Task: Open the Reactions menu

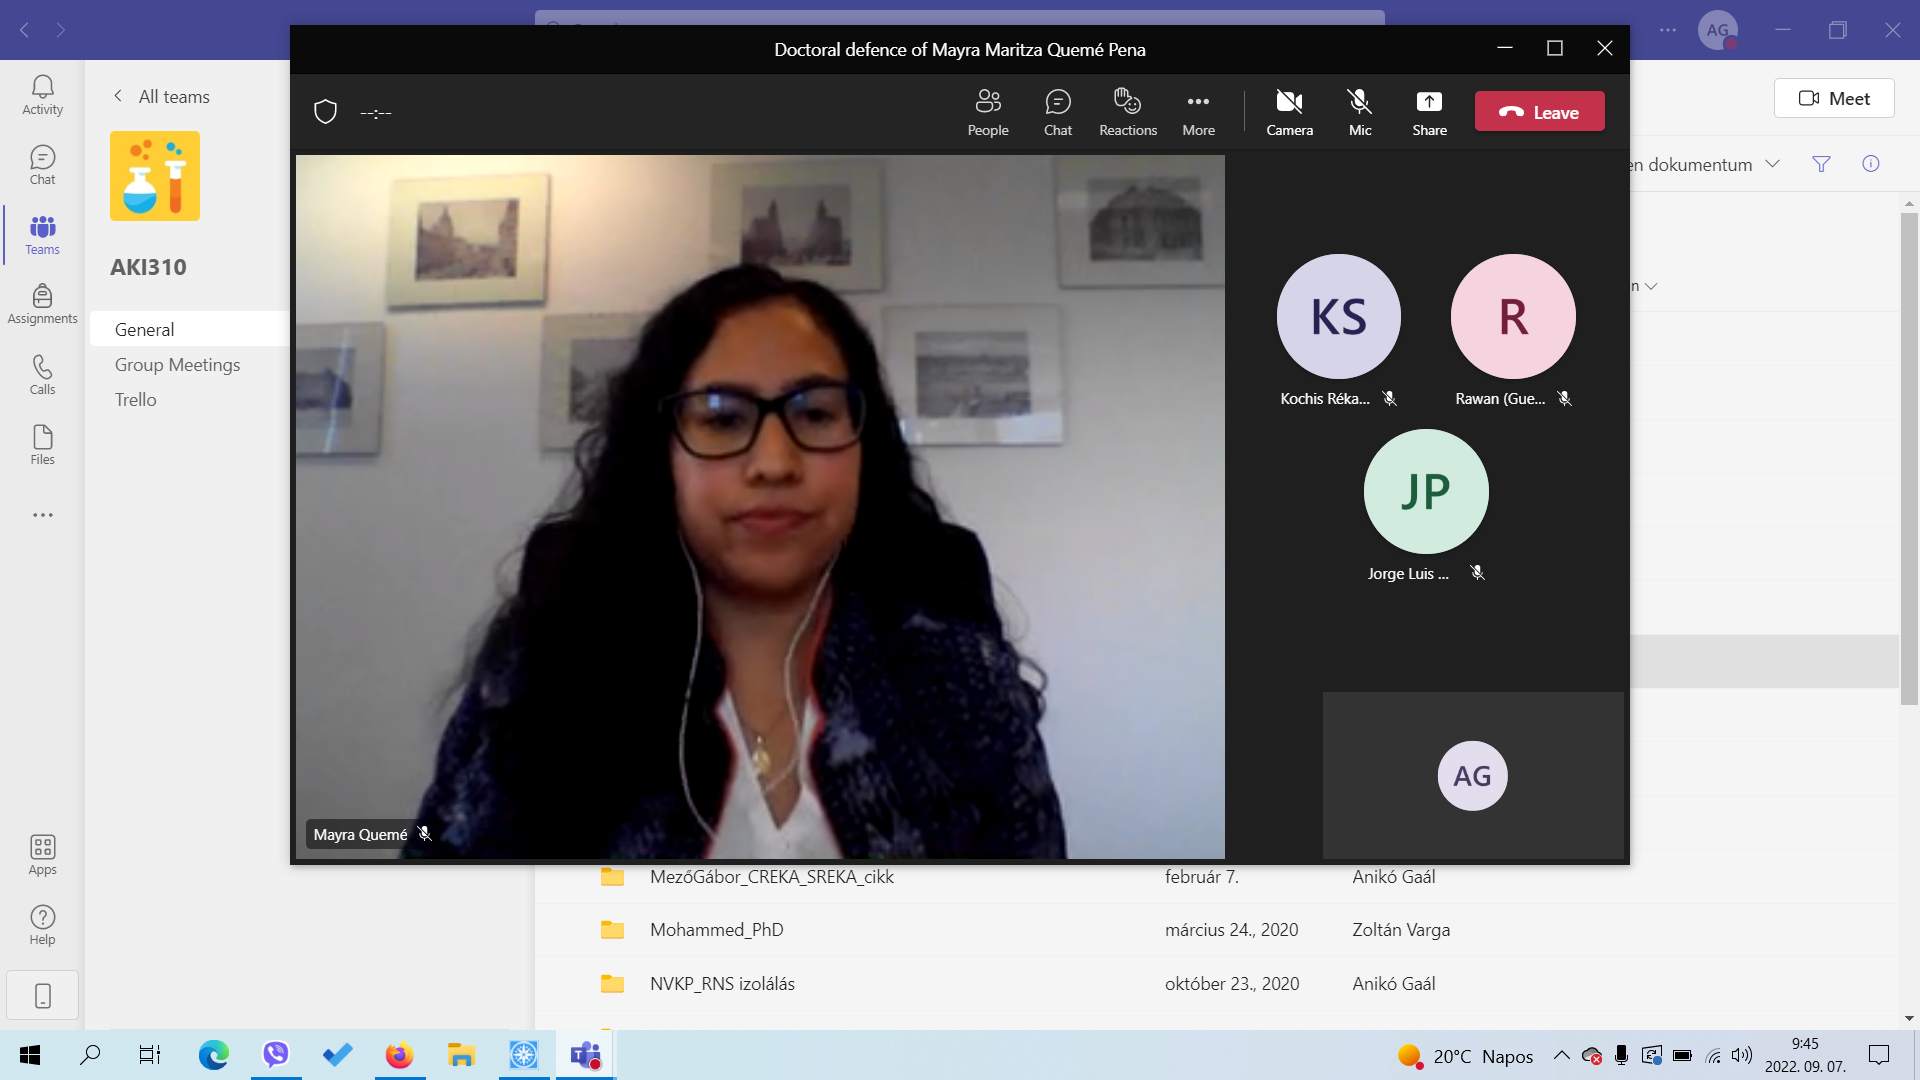Action: pyautogui.click(x=1127, y=111)
